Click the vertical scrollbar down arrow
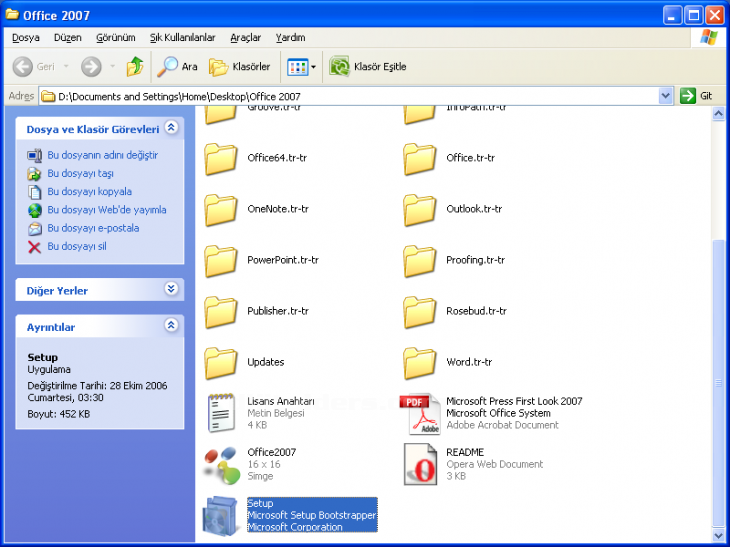Screen dimensions: 730x547 (x=718, y=535)
